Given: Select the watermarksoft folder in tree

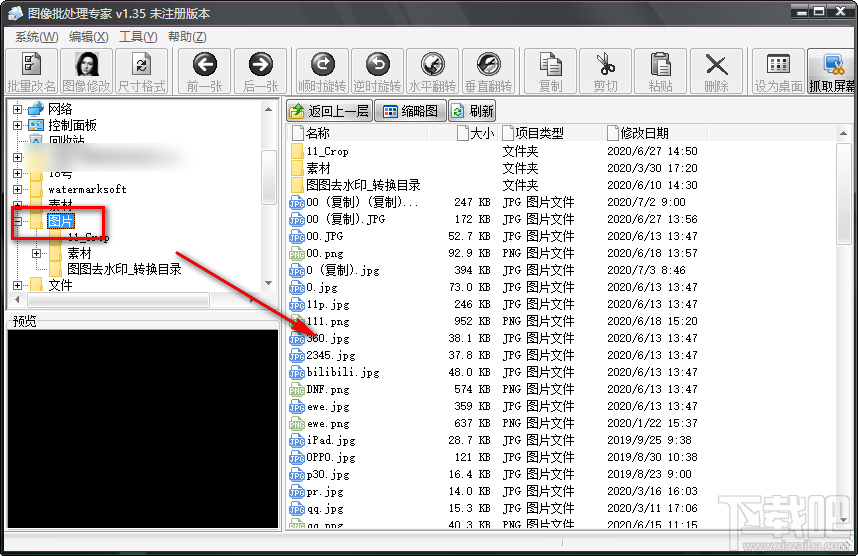Looking at the screenshot, I should (x=88, y=189).
